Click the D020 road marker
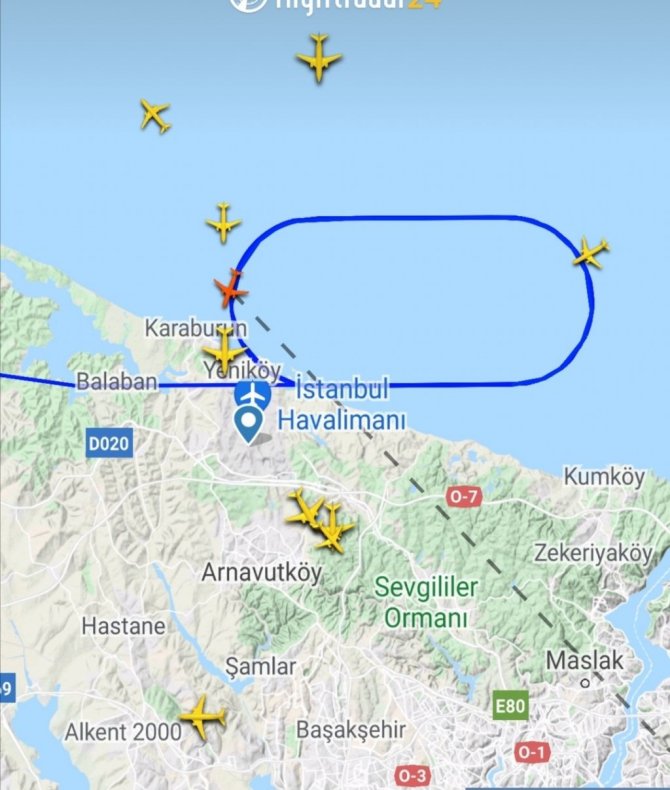Viewport: 670px width, 790px height. [x=109, y=443]
